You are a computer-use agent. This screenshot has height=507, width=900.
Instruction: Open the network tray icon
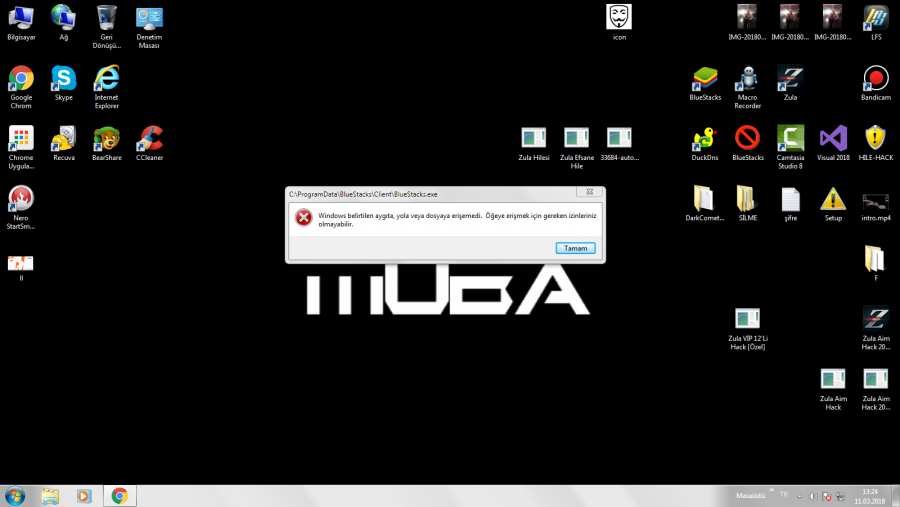[840, 496]
